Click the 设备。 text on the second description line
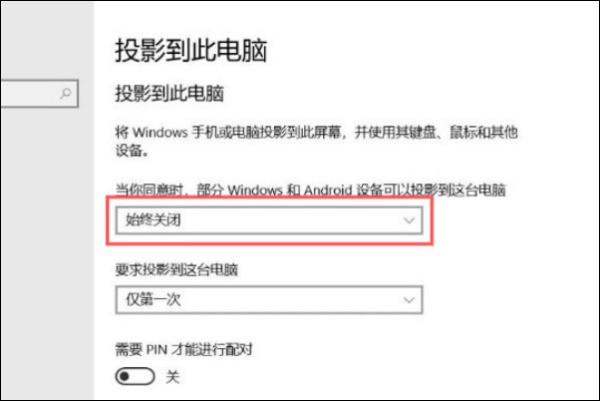 pyautogui.click(x=132, y=151)
